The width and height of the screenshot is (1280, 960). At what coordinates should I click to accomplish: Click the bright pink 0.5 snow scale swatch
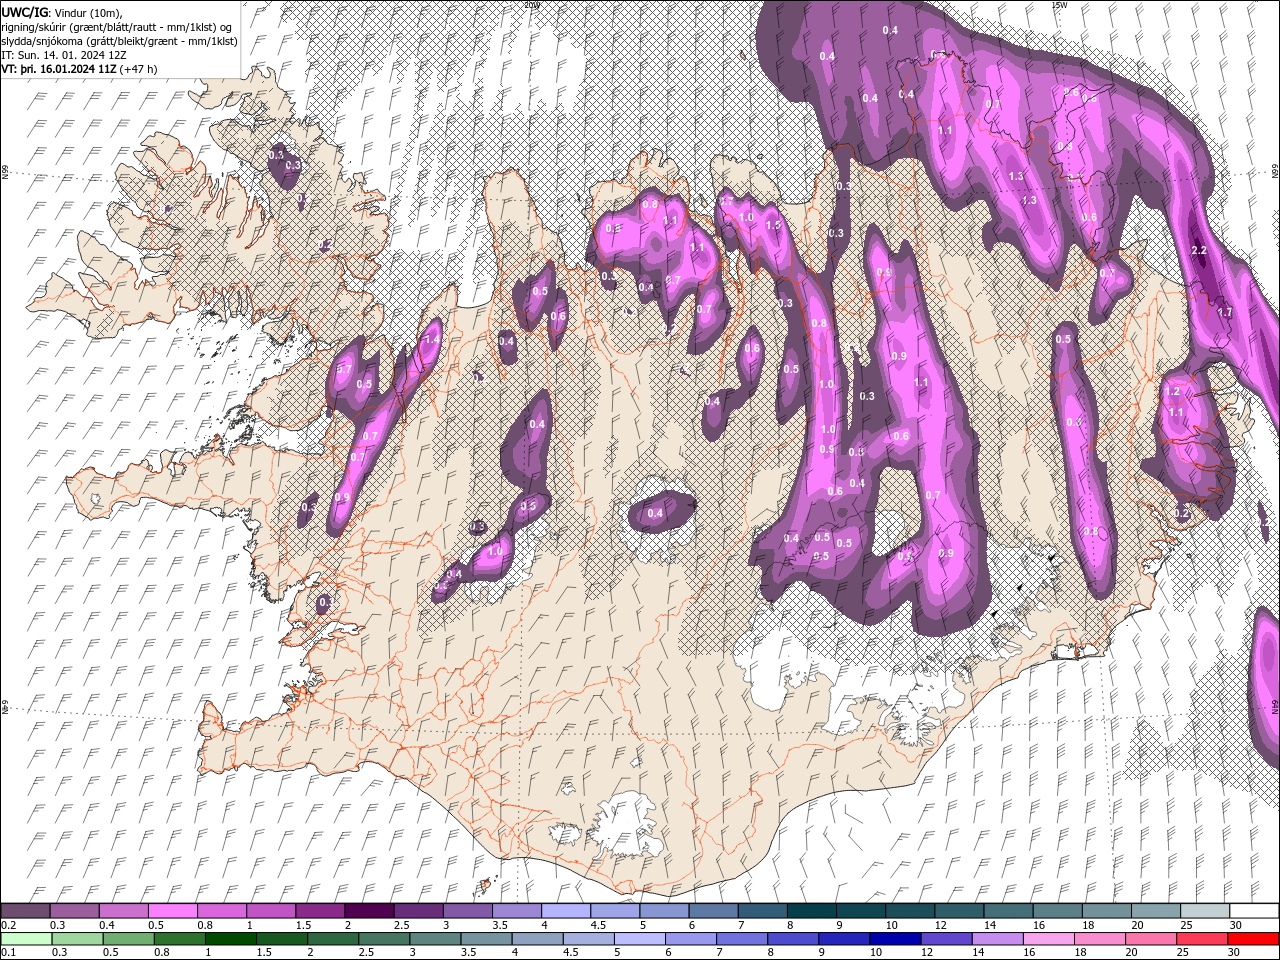(172, 911)
